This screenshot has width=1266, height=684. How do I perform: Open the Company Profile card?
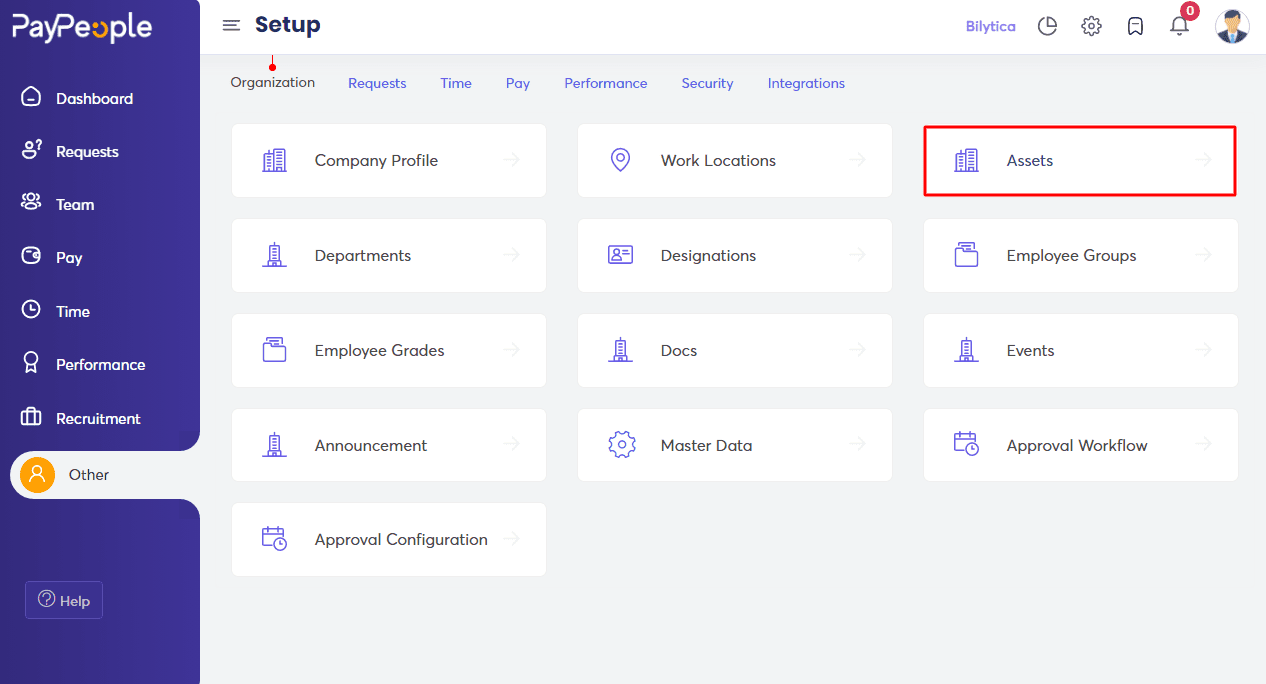coord(389,160)
